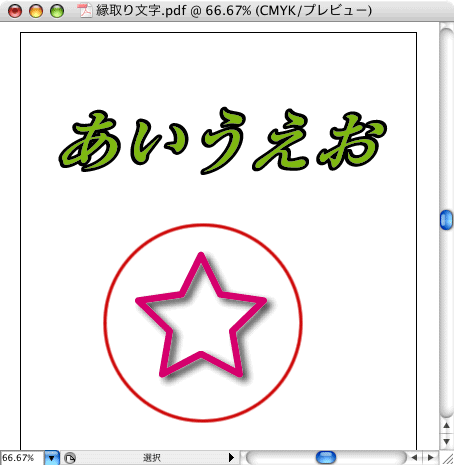Click the scroll down arrow
This screenshot has height=465, width=454.
tap(446, 441)
